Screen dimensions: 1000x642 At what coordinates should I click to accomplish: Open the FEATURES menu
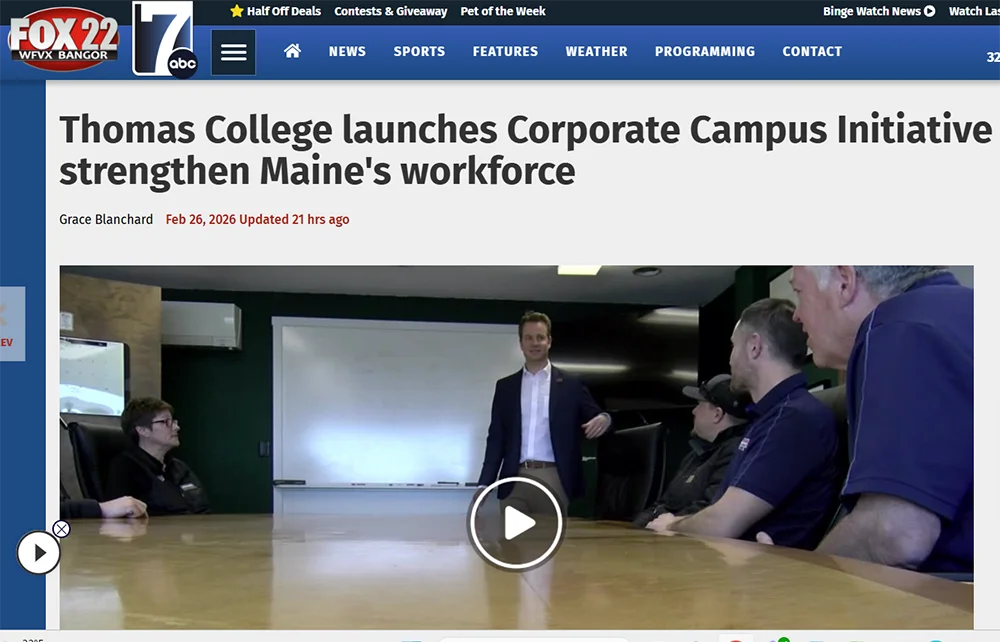tap(505, 52)
